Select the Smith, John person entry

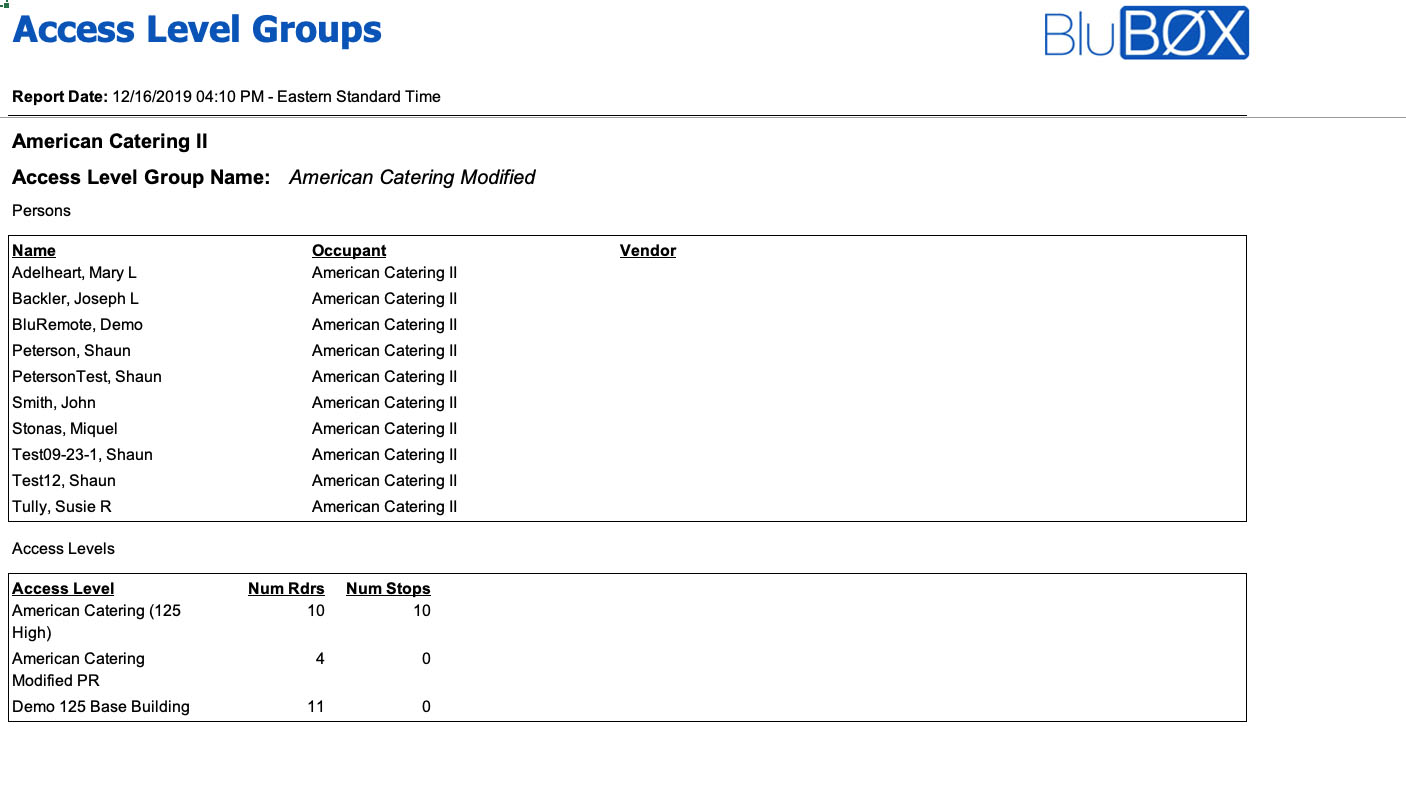54,402
